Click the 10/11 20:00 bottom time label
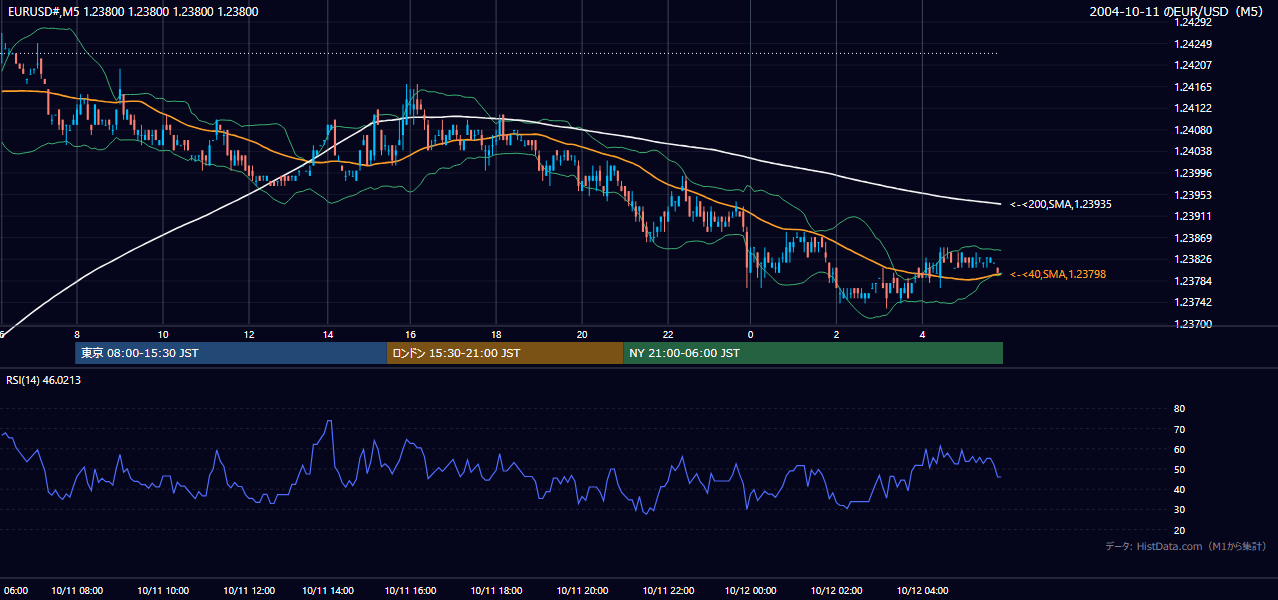1278x600 pixels. click(582, 591)
